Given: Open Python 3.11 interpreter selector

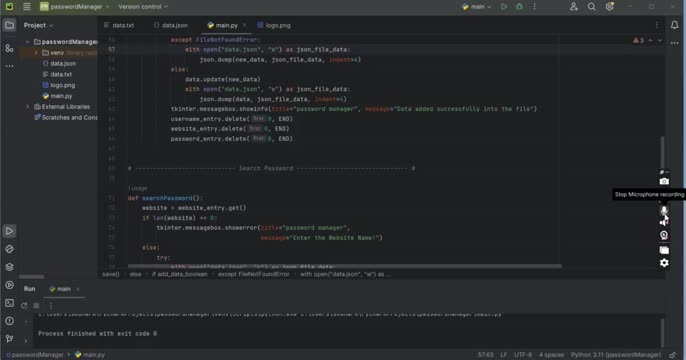Looking at the screenshot, I should point(616,355).
